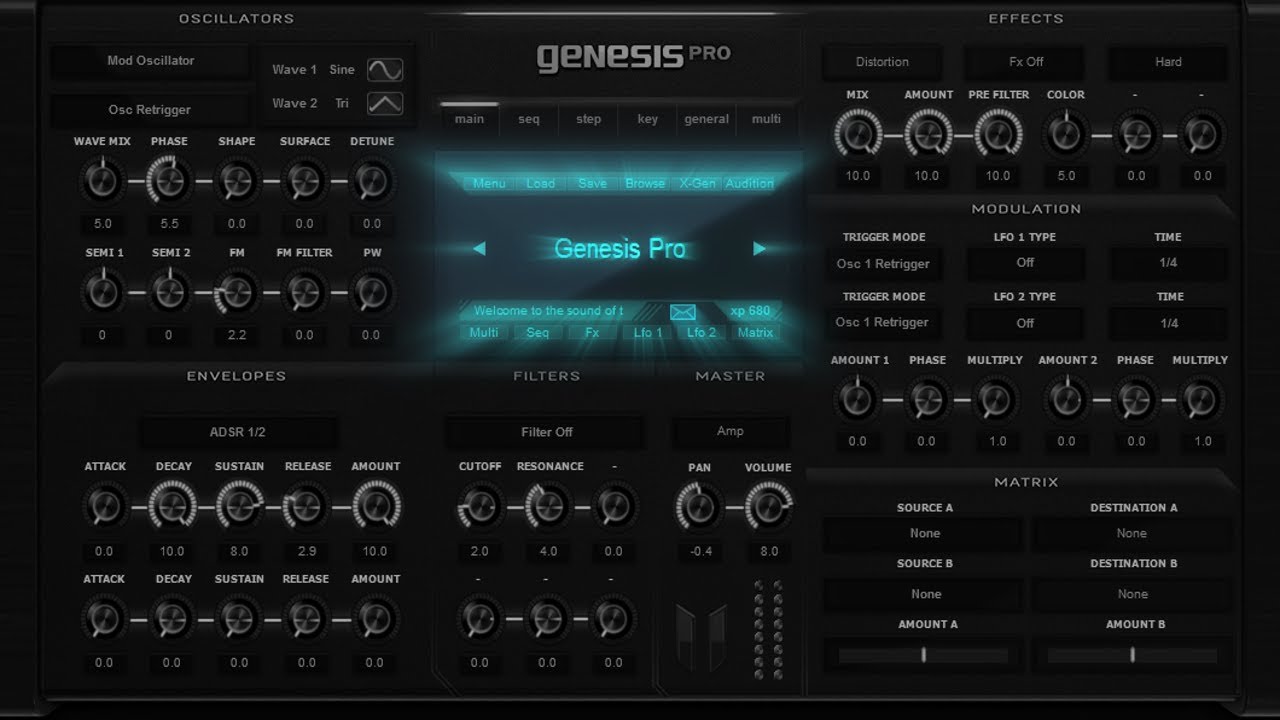Open the DESTINATION B None dropdown
Screen dimensions: 1280x720
tap(1132, 594)
